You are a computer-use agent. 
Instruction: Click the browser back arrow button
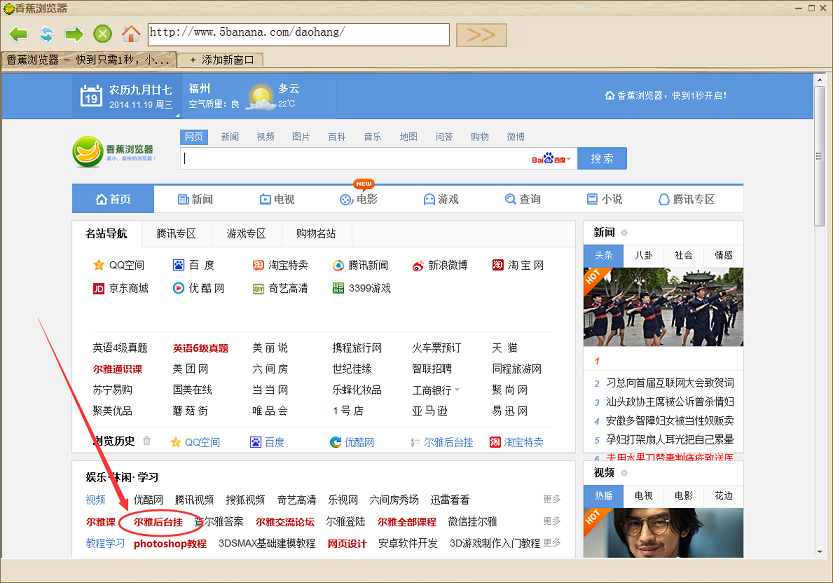[18, 34]
